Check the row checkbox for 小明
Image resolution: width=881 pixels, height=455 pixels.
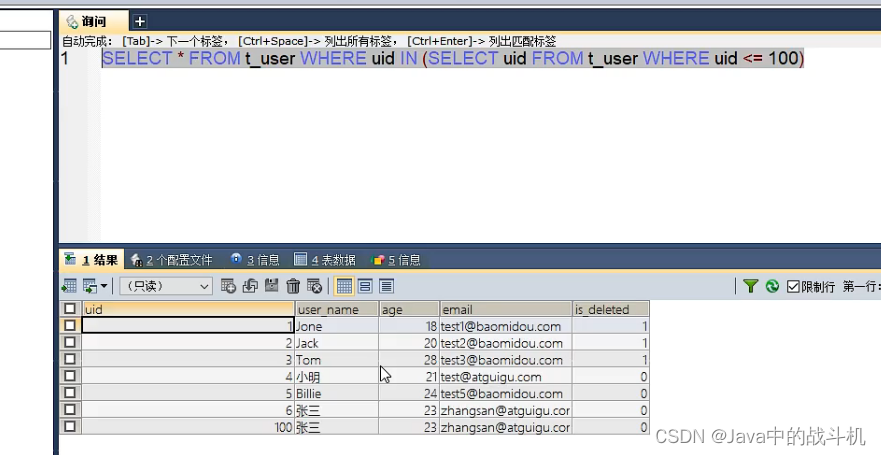[x=70, y=376]
